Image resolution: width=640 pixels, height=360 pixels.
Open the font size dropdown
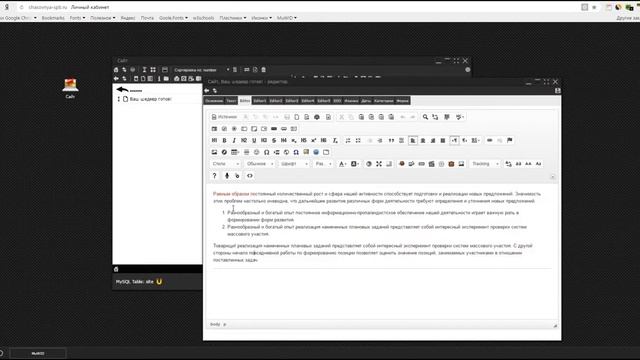(323, 164)
